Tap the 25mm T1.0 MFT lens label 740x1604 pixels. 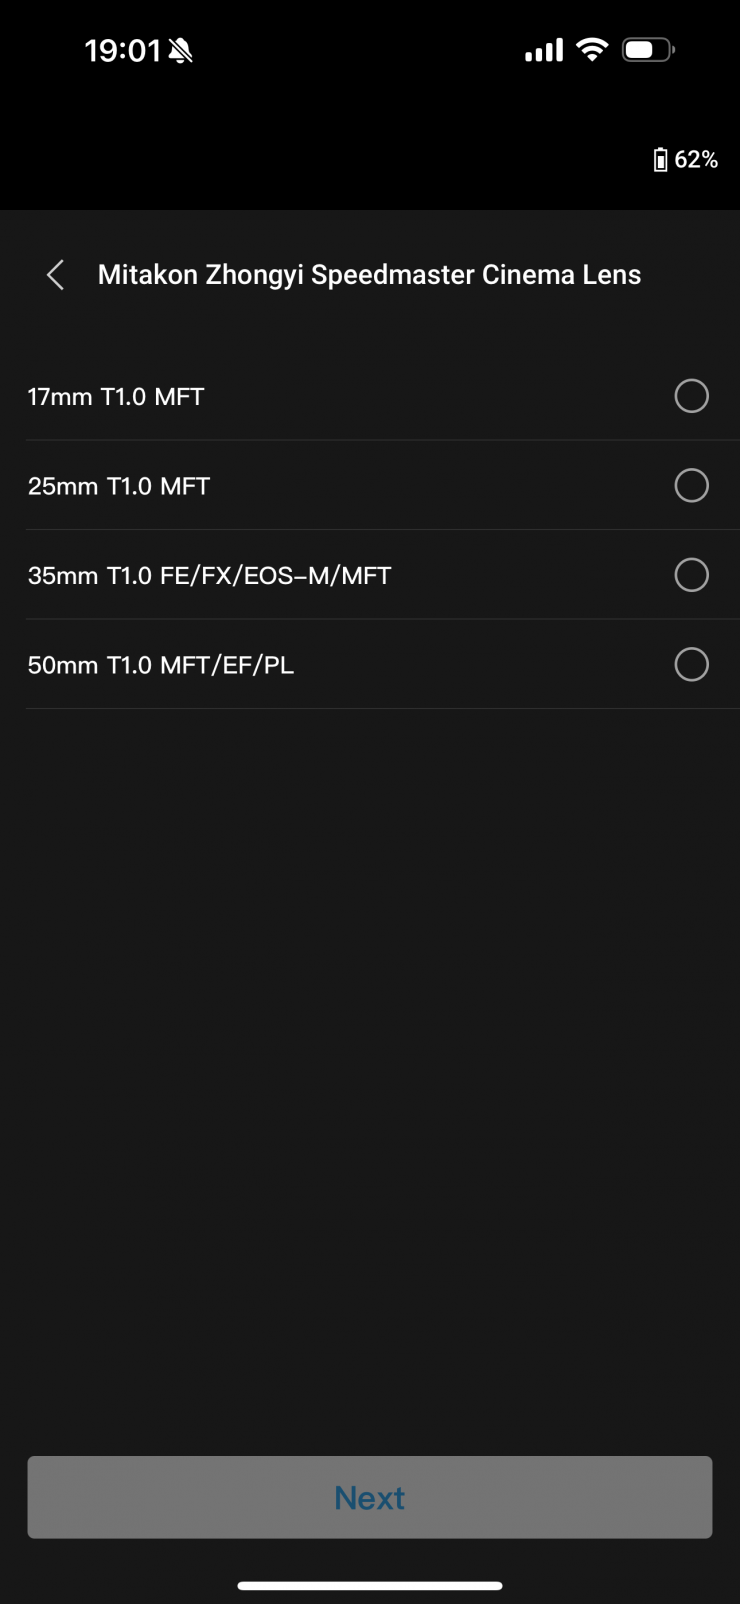coord(119,486)
